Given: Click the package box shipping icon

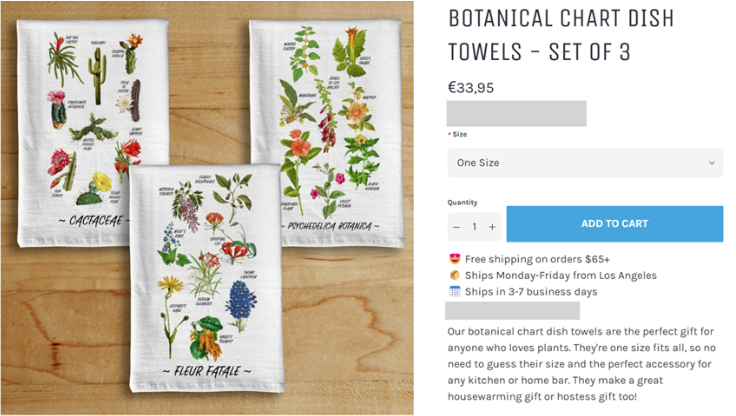Looking at the screenshot, I should (454, 275).
